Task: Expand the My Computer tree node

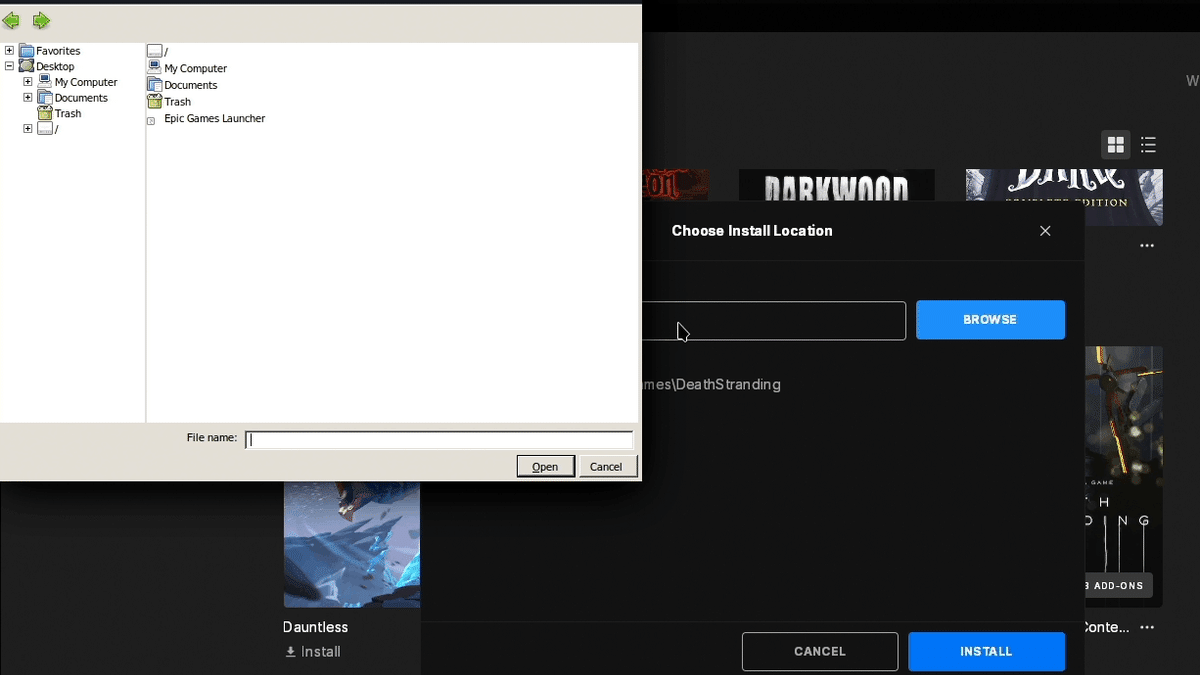Action: click(x=28, y=82)
